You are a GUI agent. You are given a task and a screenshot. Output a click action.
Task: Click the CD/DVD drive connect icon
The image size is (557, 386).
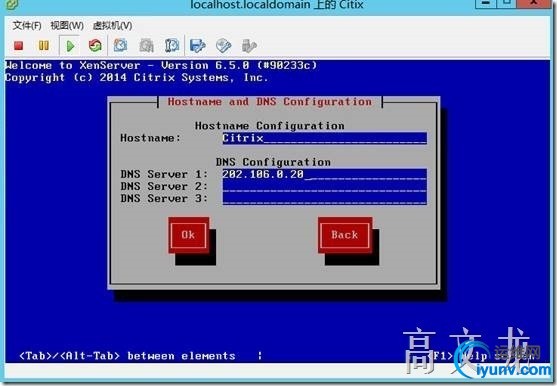point(223,45)
